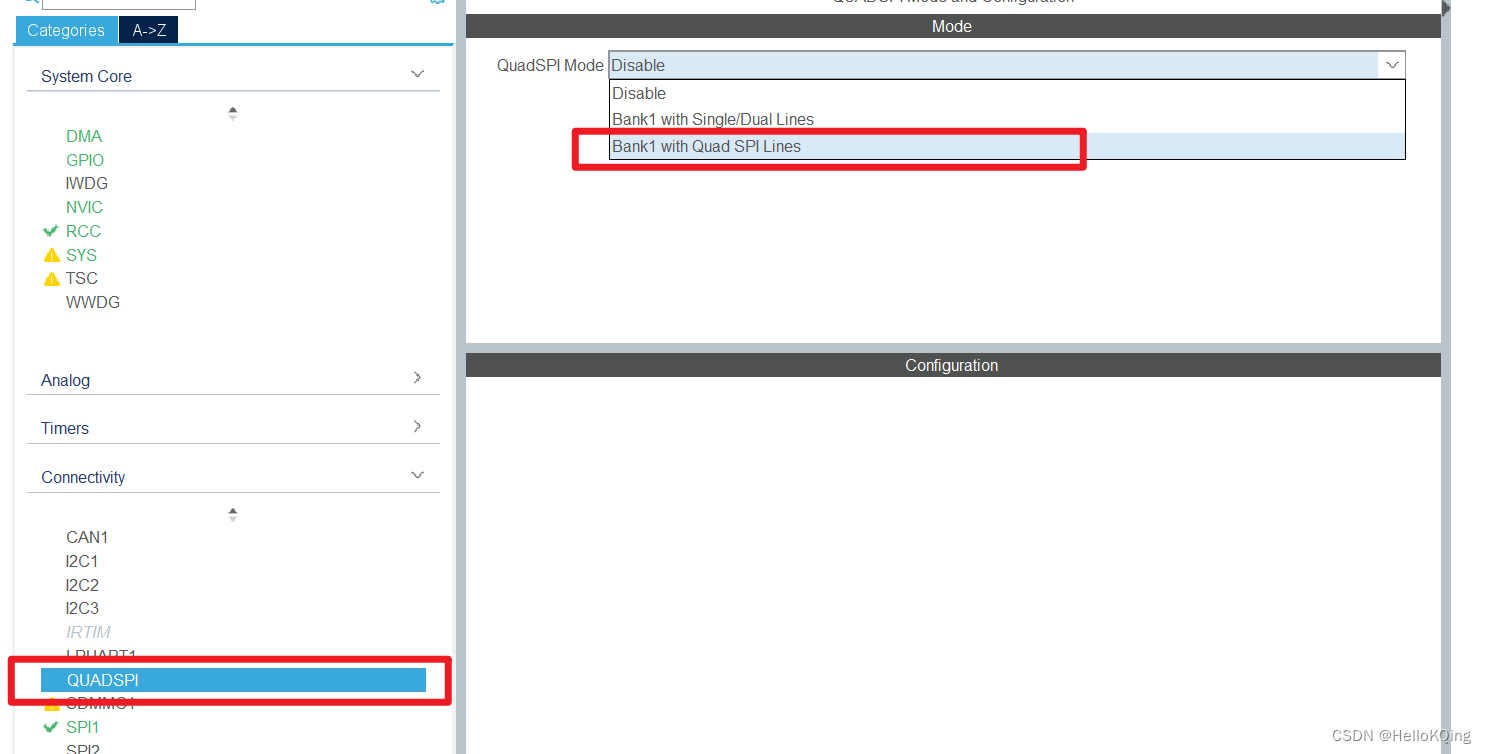Select SPI1 in Connectivity
Viewport: 1486px width, 754px height.
(x=83, y=727)
